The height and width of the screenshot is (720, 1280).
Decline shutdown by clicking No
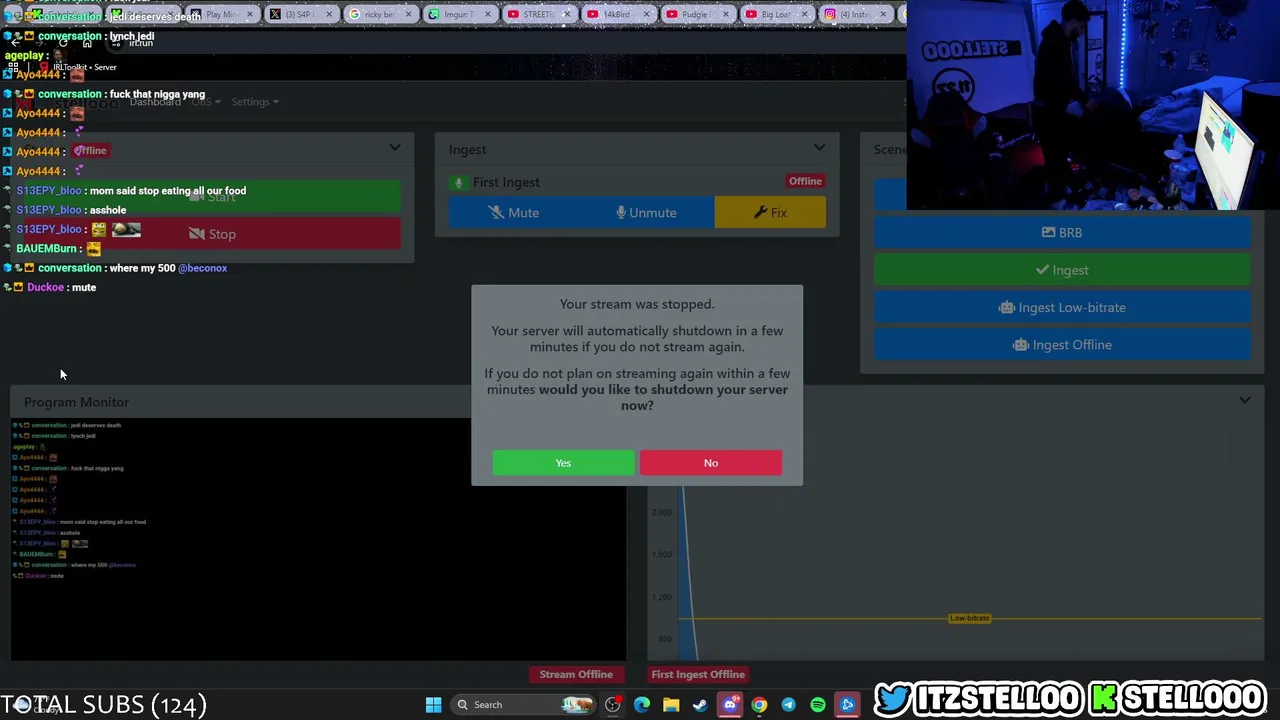point(711,463)
